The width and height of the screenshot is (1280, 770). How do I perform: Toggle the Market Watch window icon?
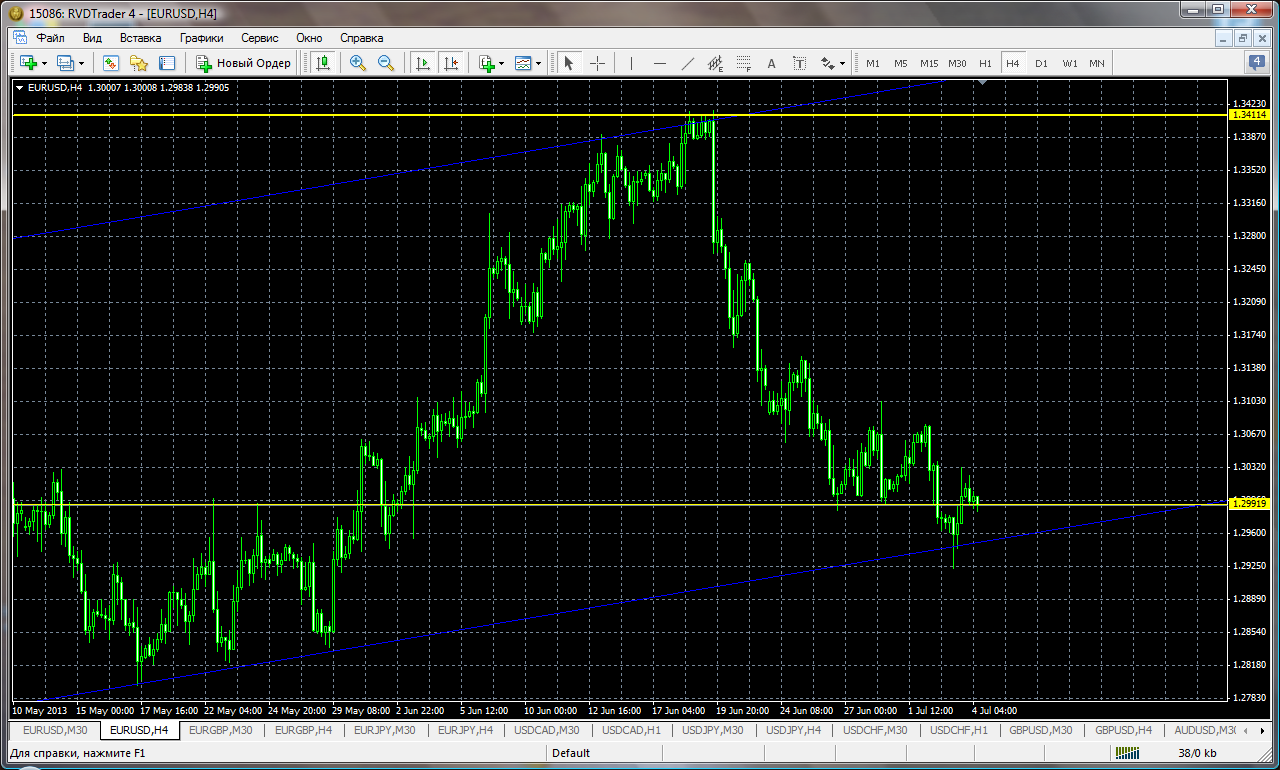click(x=110, y=63)
